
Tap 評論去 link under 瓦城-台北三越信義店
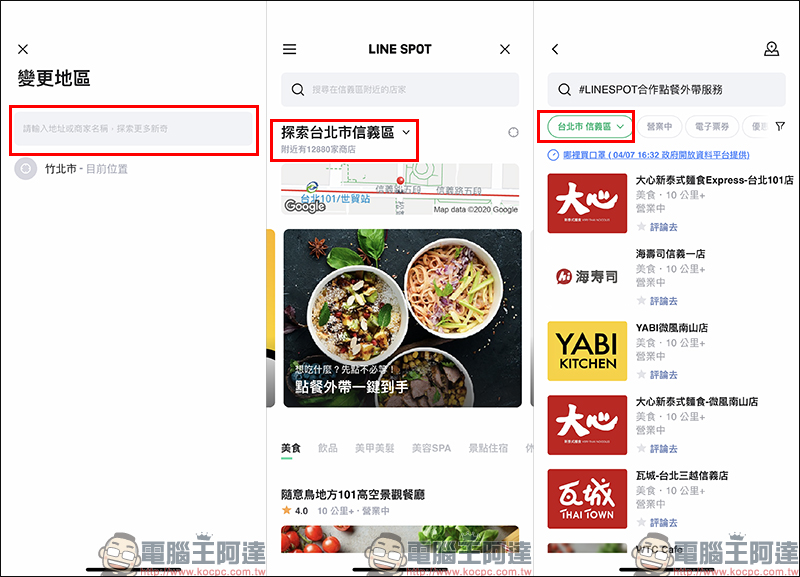664,523
